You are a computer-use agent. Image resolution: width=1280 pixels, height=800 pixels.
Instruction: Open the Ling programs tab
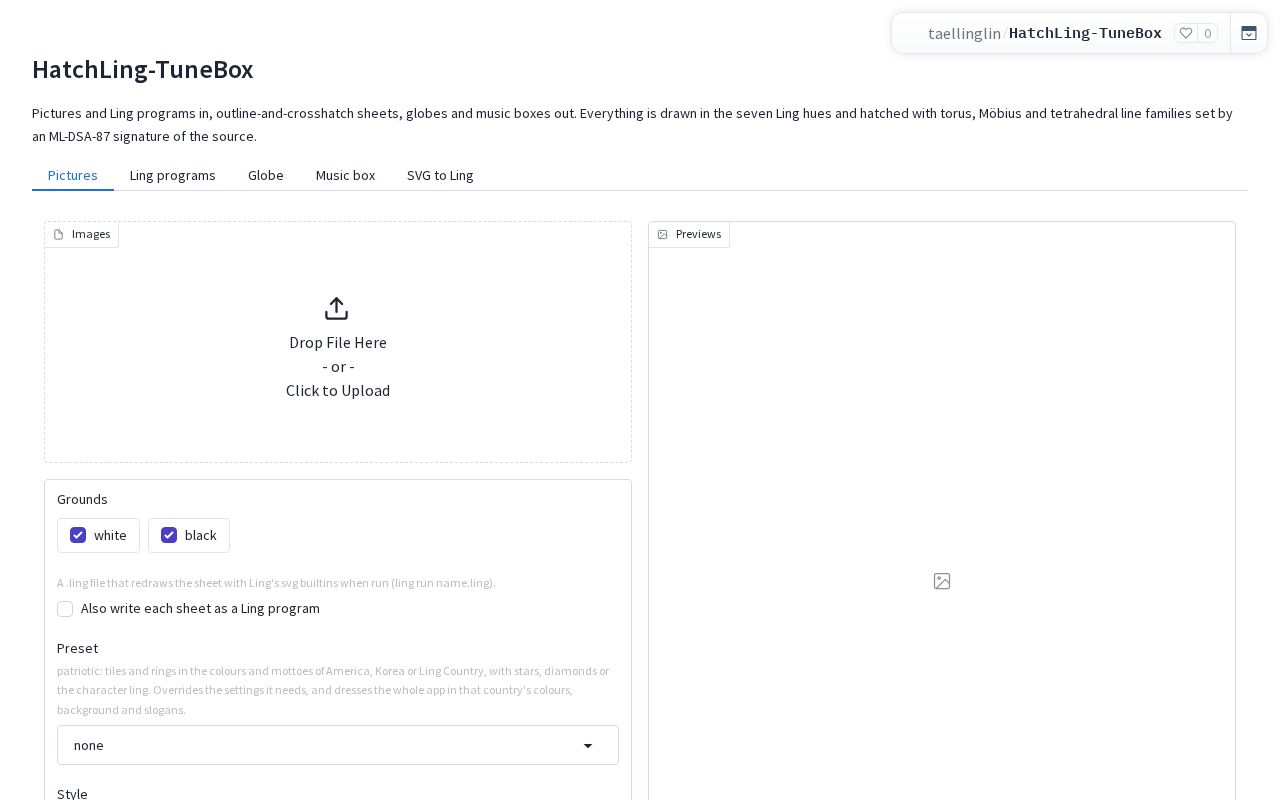(173, 175)
